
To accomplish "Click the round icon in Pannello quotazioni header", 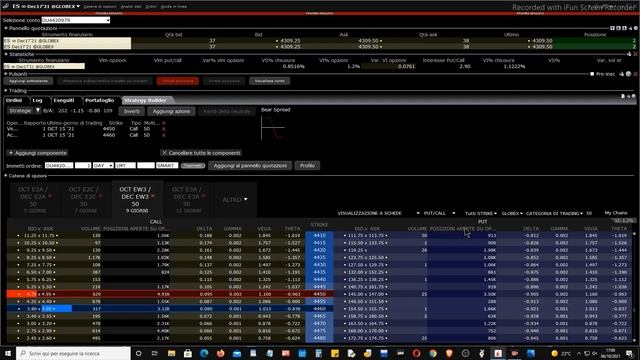I will coord(636,28).
